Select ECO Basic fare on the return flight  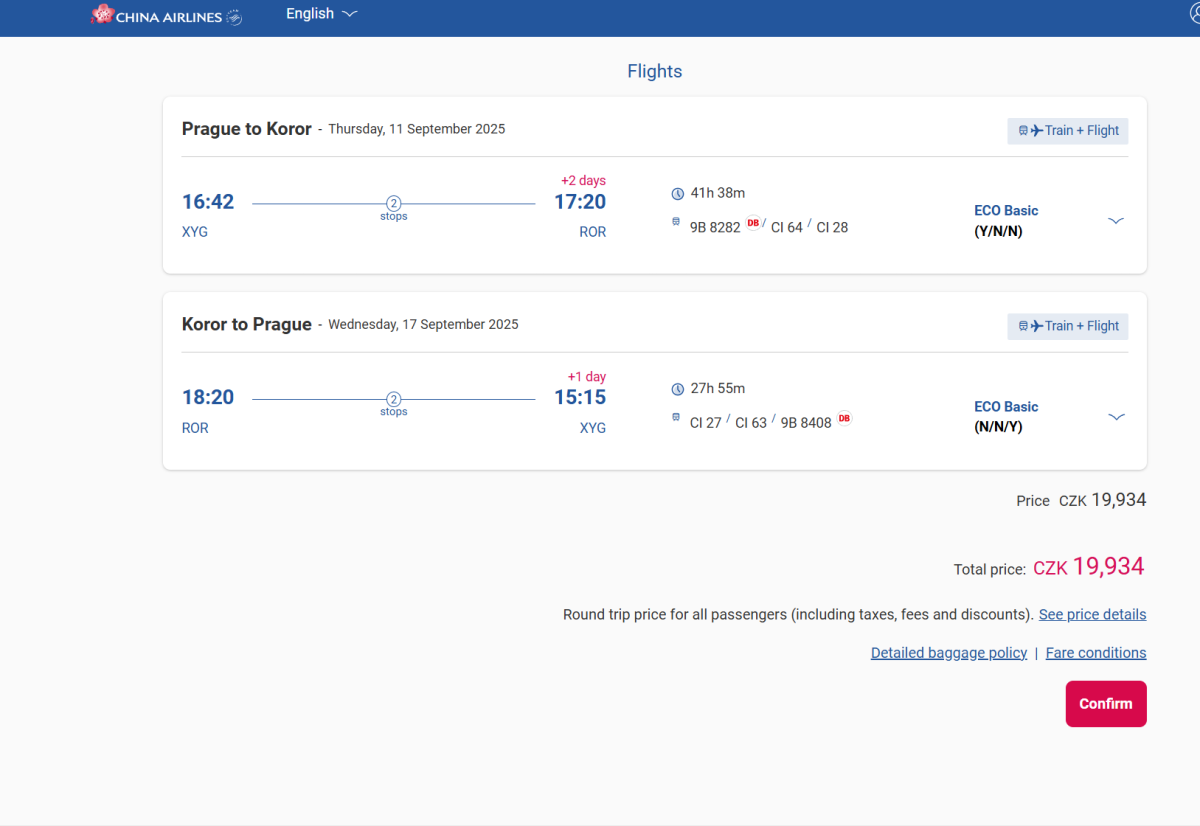point(1005,407)
